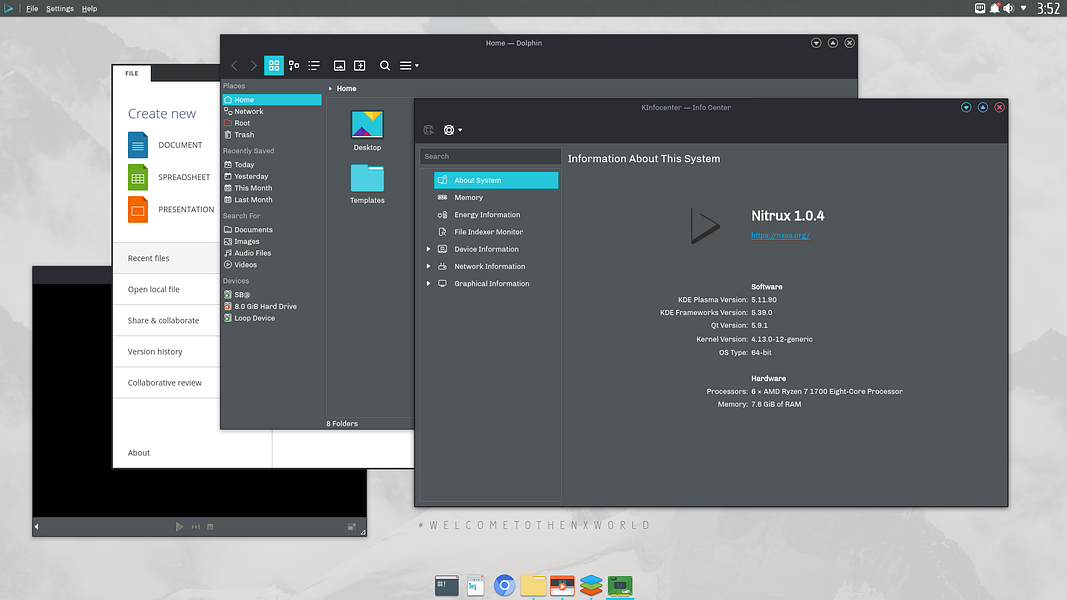Open the File menu in top panel
Viewport: 1067px width, 600px height.
(32, 9)
